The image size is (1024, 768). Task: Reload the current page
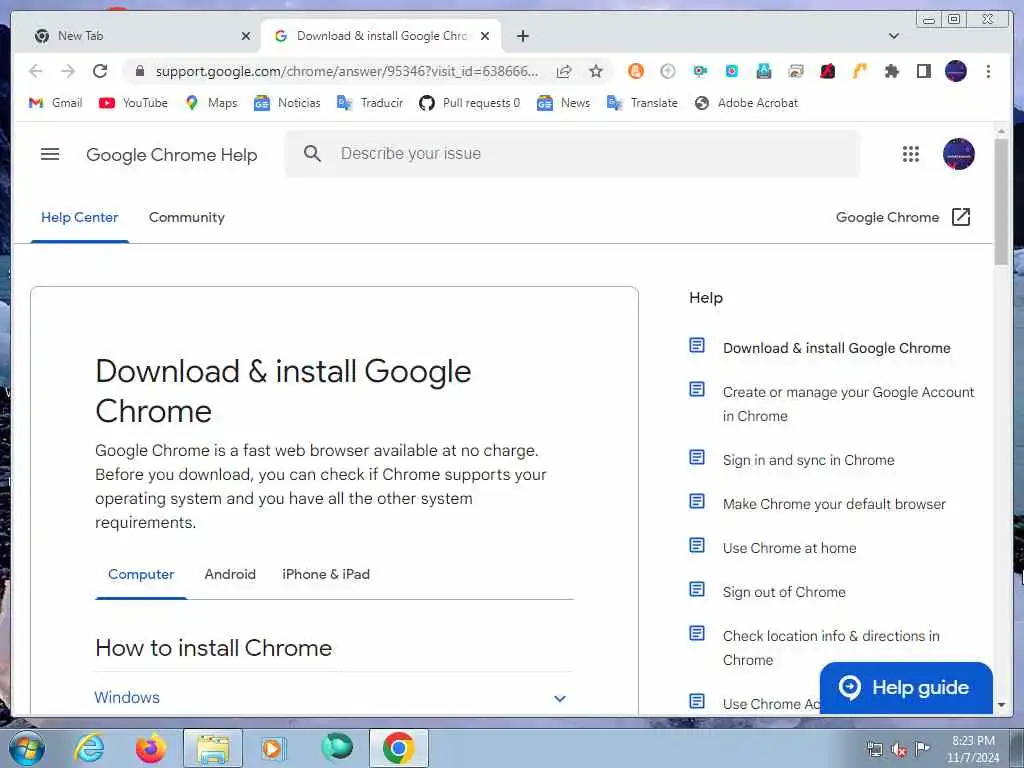coord(100,71)
